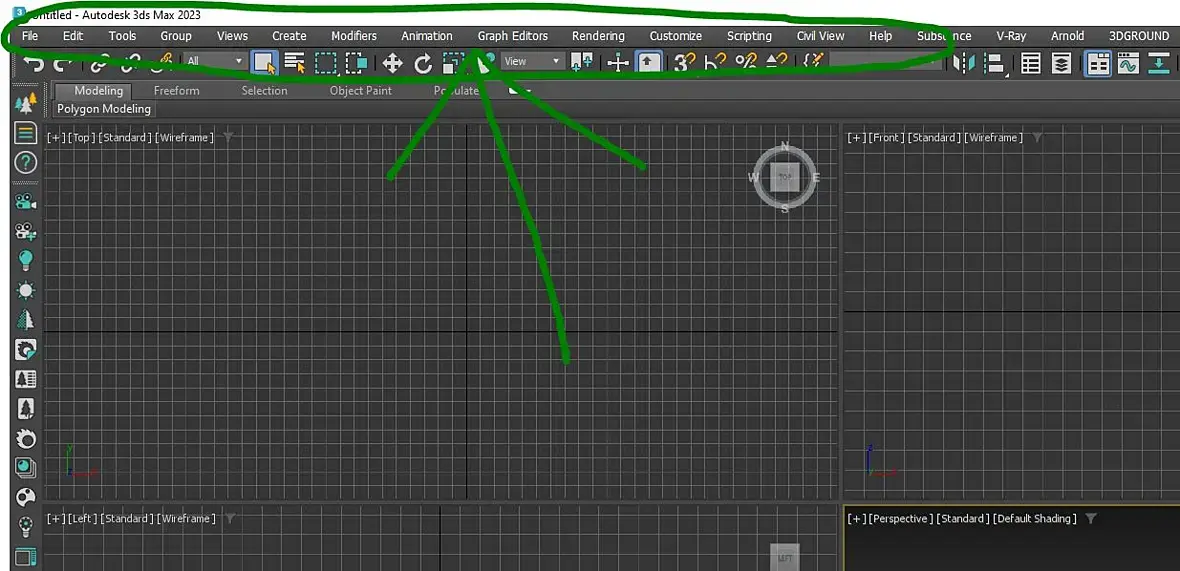1180x571 pixels.
Task: Click the filter funnel icon in Top viewport
Action: tap(229, 138)
